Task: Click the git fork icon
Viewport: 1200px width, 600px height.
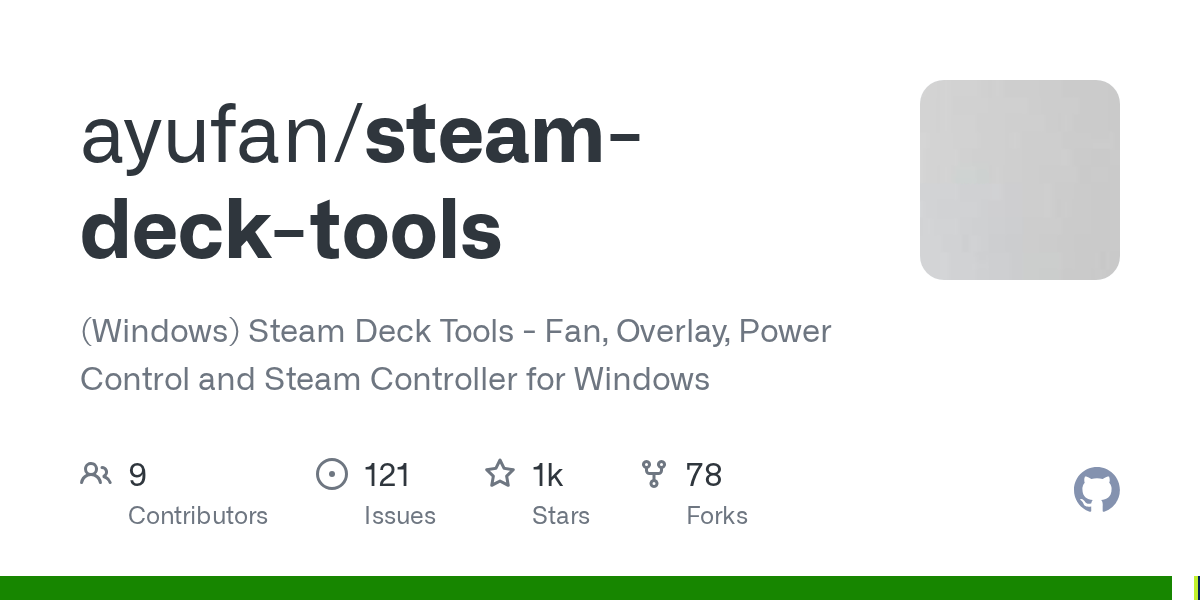Action: coord(654,474)
